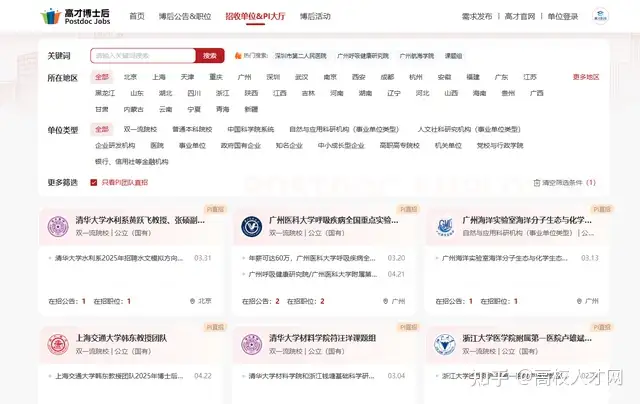Click the red 搜索 button
The image size is (640, 404).
click(208, 56)
